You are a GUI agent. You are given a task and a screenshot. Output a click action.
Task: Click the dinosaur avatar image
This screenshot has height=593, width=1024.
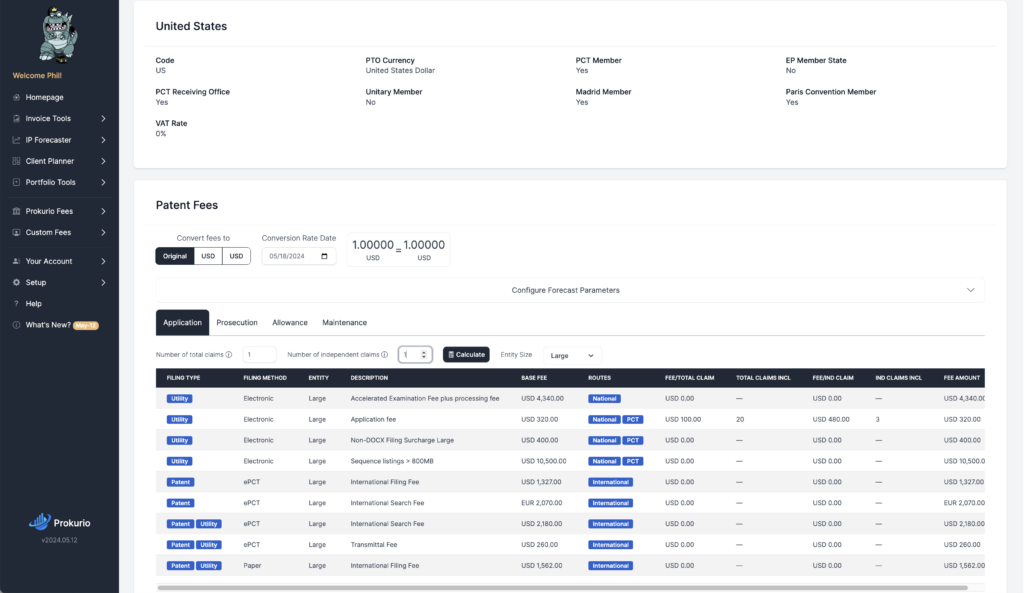[58, 36]
